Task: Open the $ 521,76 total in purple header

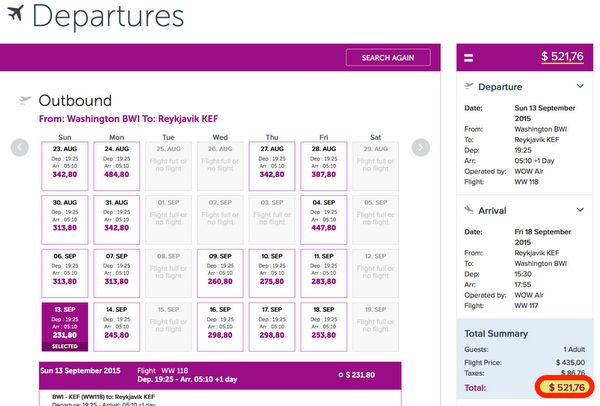Action: (562, 57)
